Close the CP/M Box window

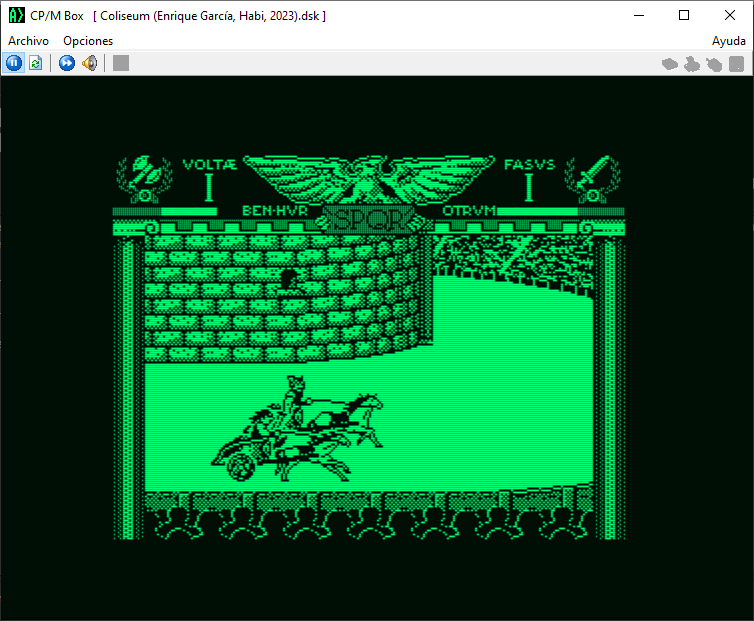click(x=729, y=15)
